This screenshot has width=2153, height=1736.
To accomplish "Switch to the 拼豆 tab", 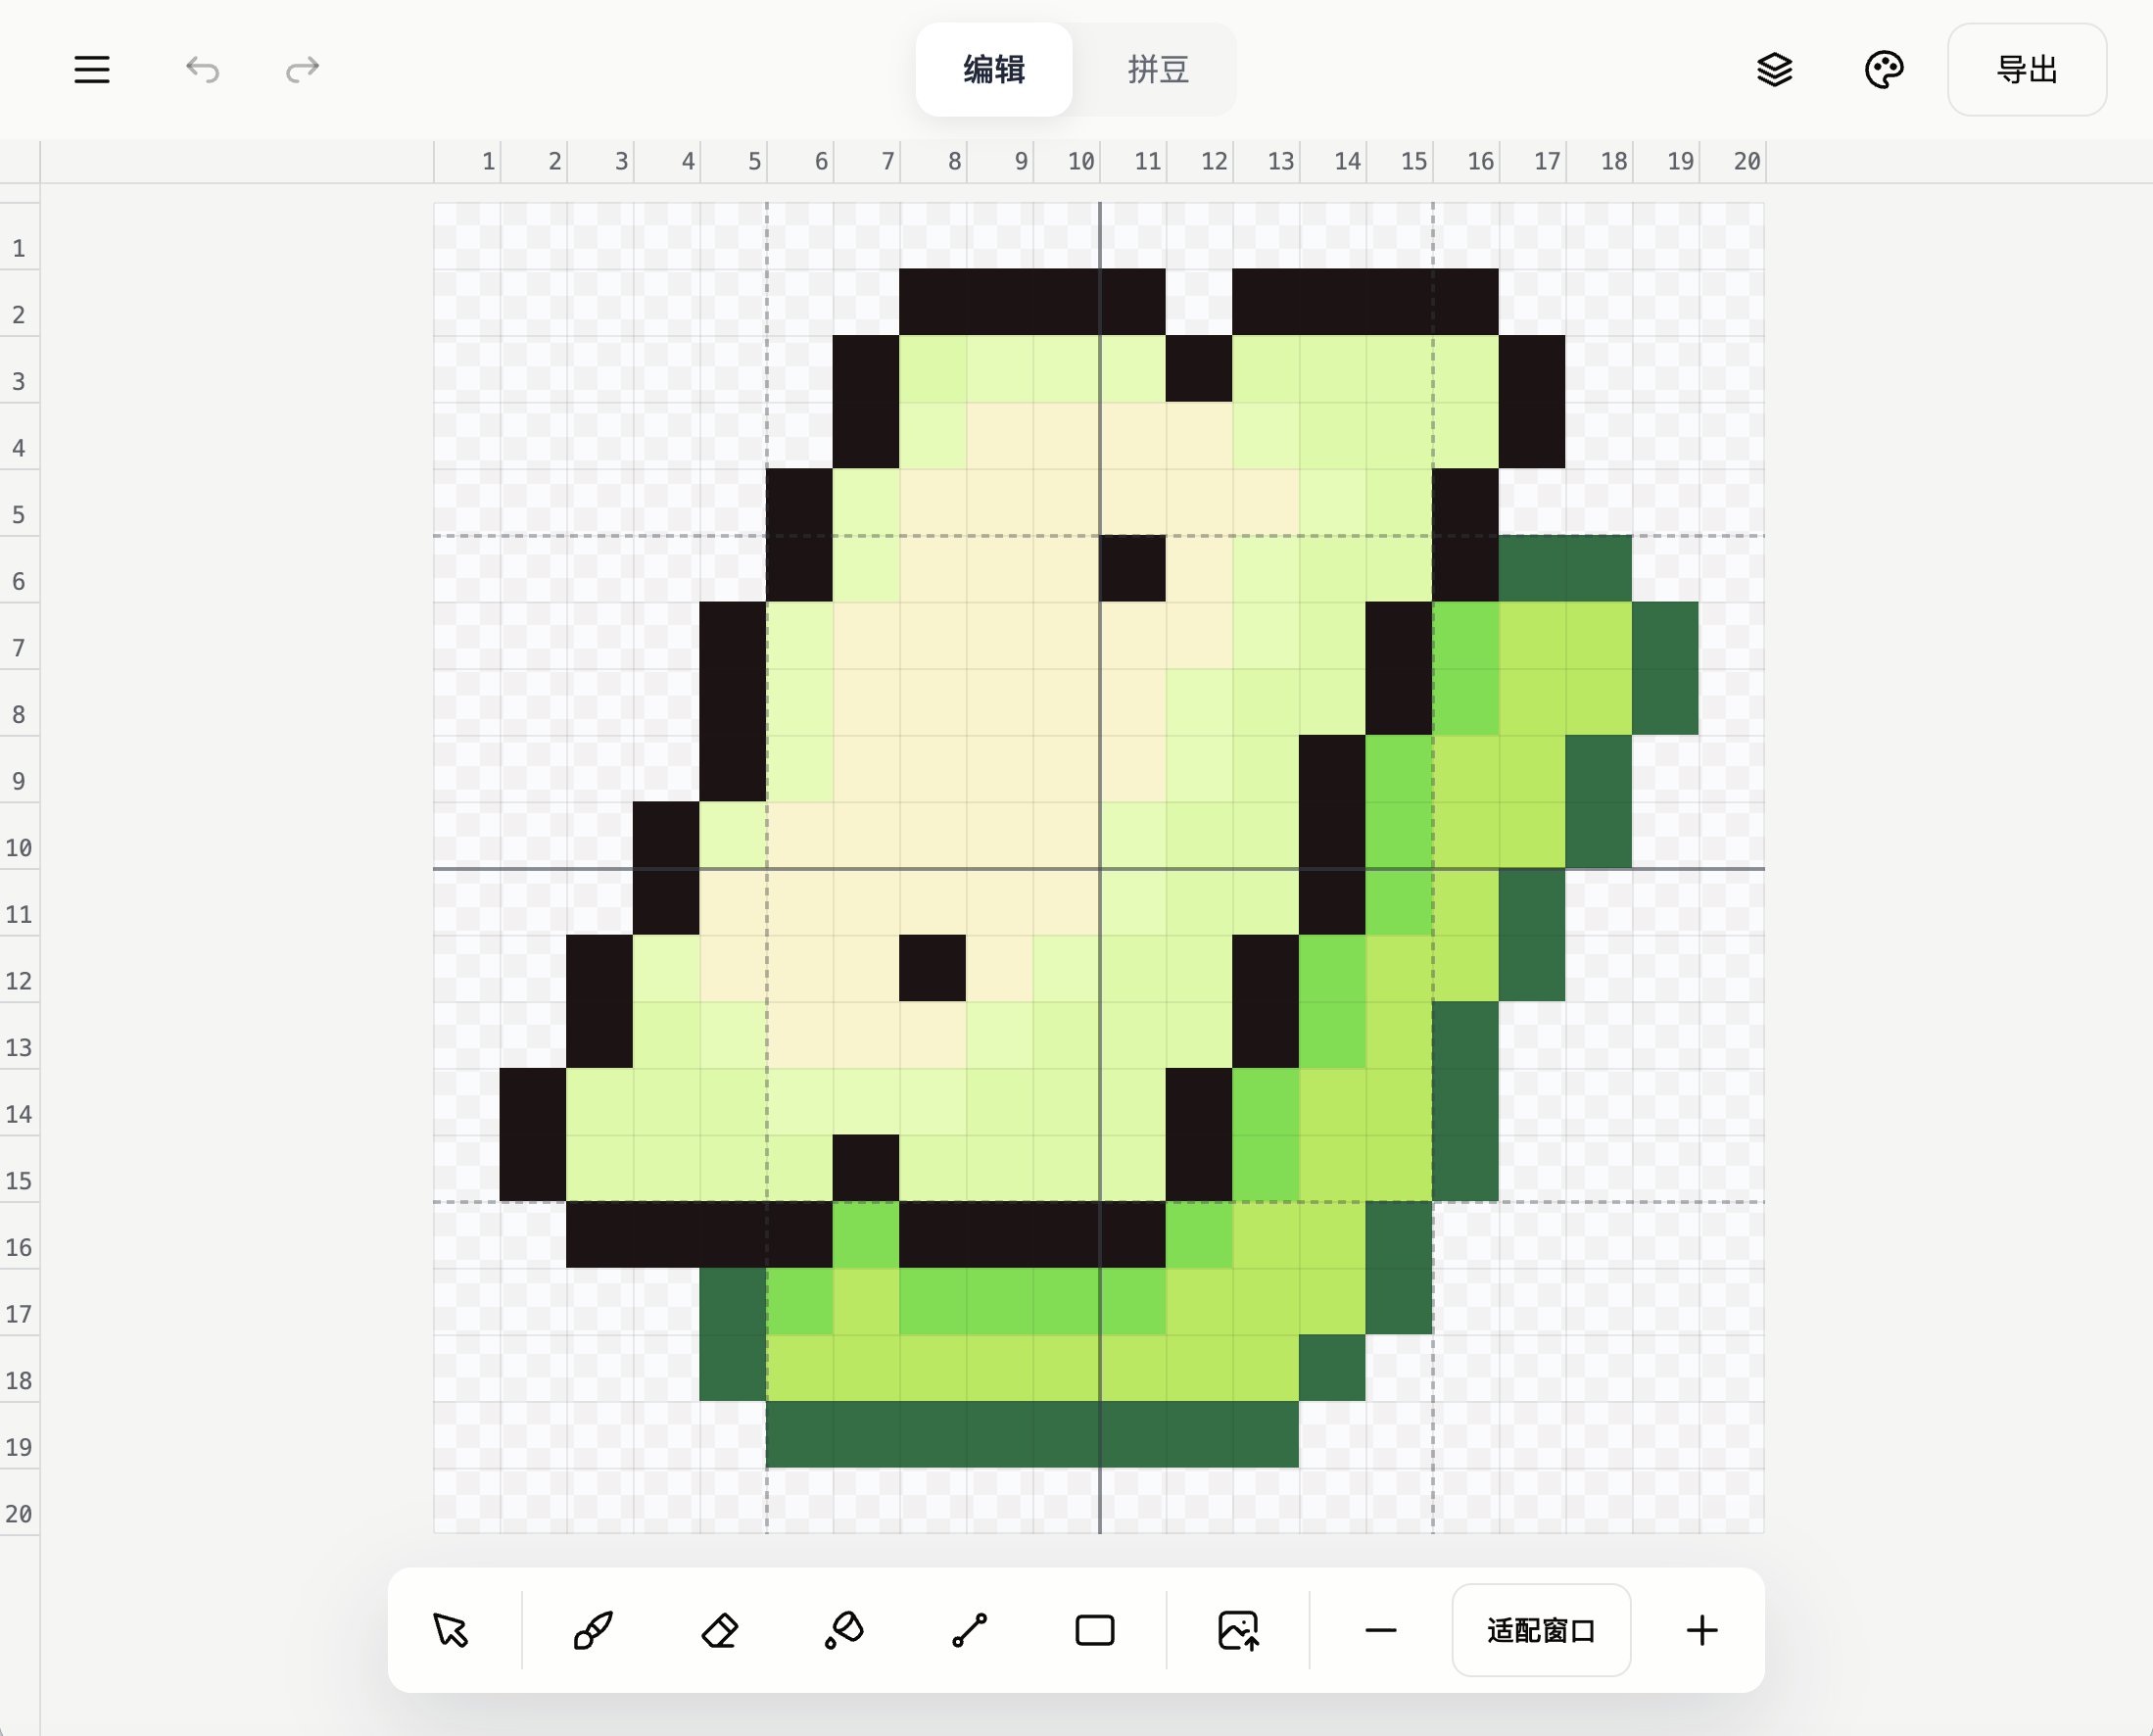I will point(1158,70).
